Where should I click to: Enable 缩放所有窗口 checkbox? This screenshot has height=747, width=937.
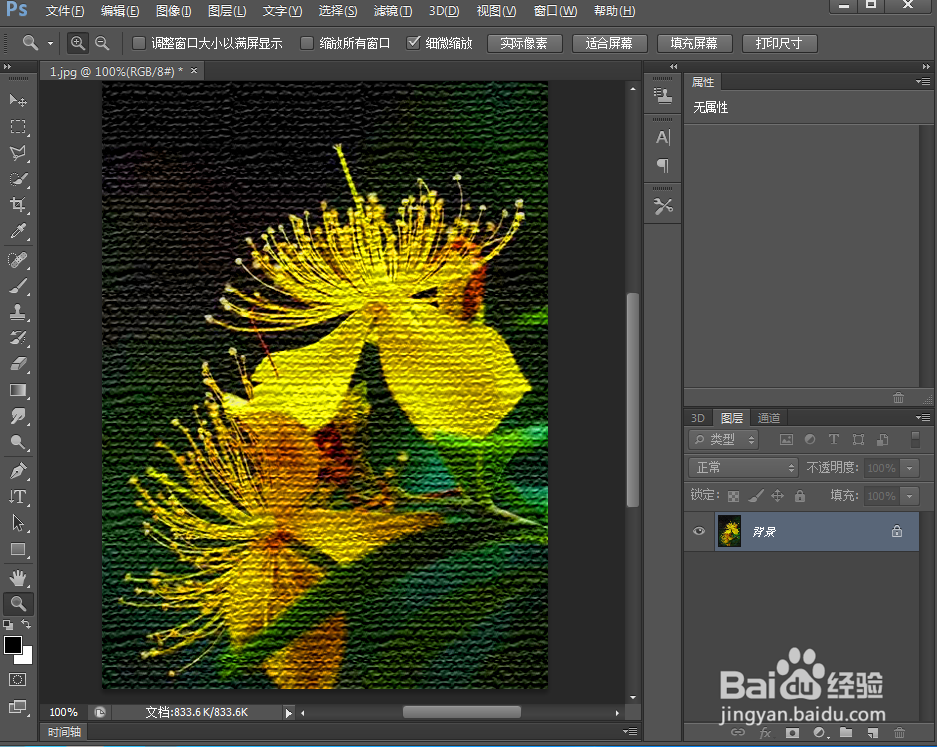[307, 43]
